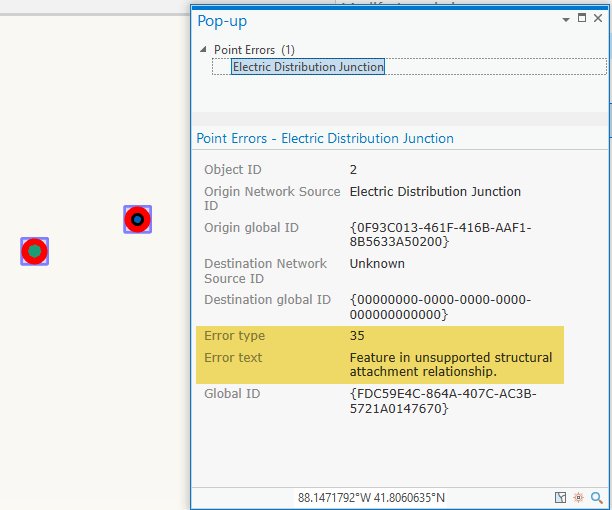Click the Error type value 35
The image size is (612, 510).
[x=357, y=336]
